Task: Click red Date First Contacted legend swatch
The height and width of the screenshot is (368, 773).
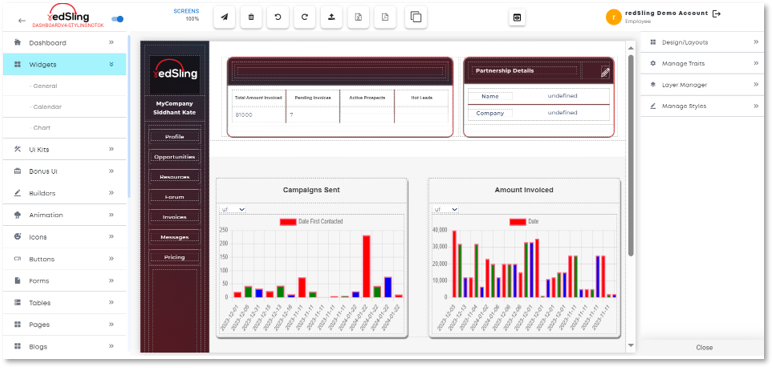Action: 288,222
